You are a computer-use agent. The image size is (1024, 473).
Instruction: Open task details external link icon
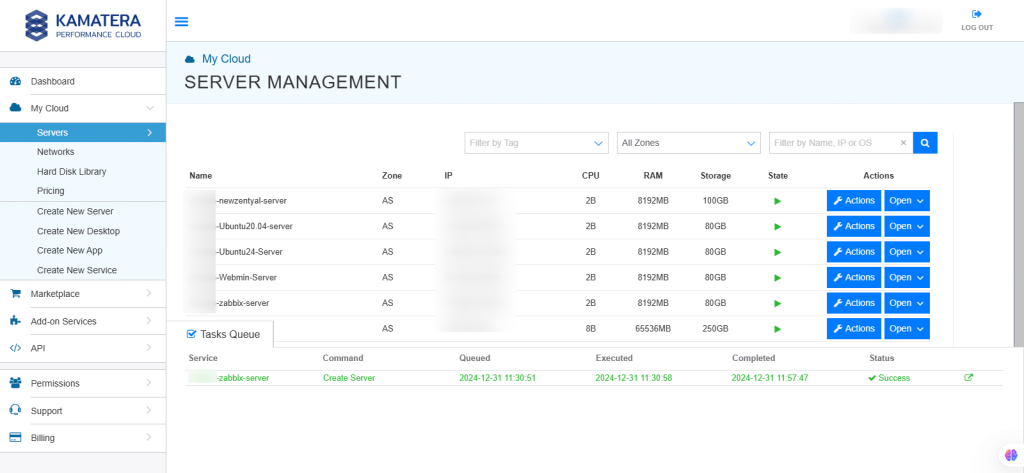[x=968, y=377]
